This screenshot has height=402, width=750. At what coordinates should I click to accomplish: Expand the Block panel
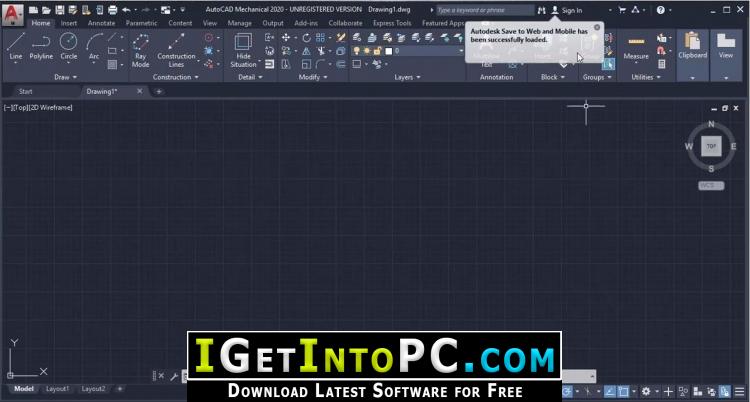(552, 77)
